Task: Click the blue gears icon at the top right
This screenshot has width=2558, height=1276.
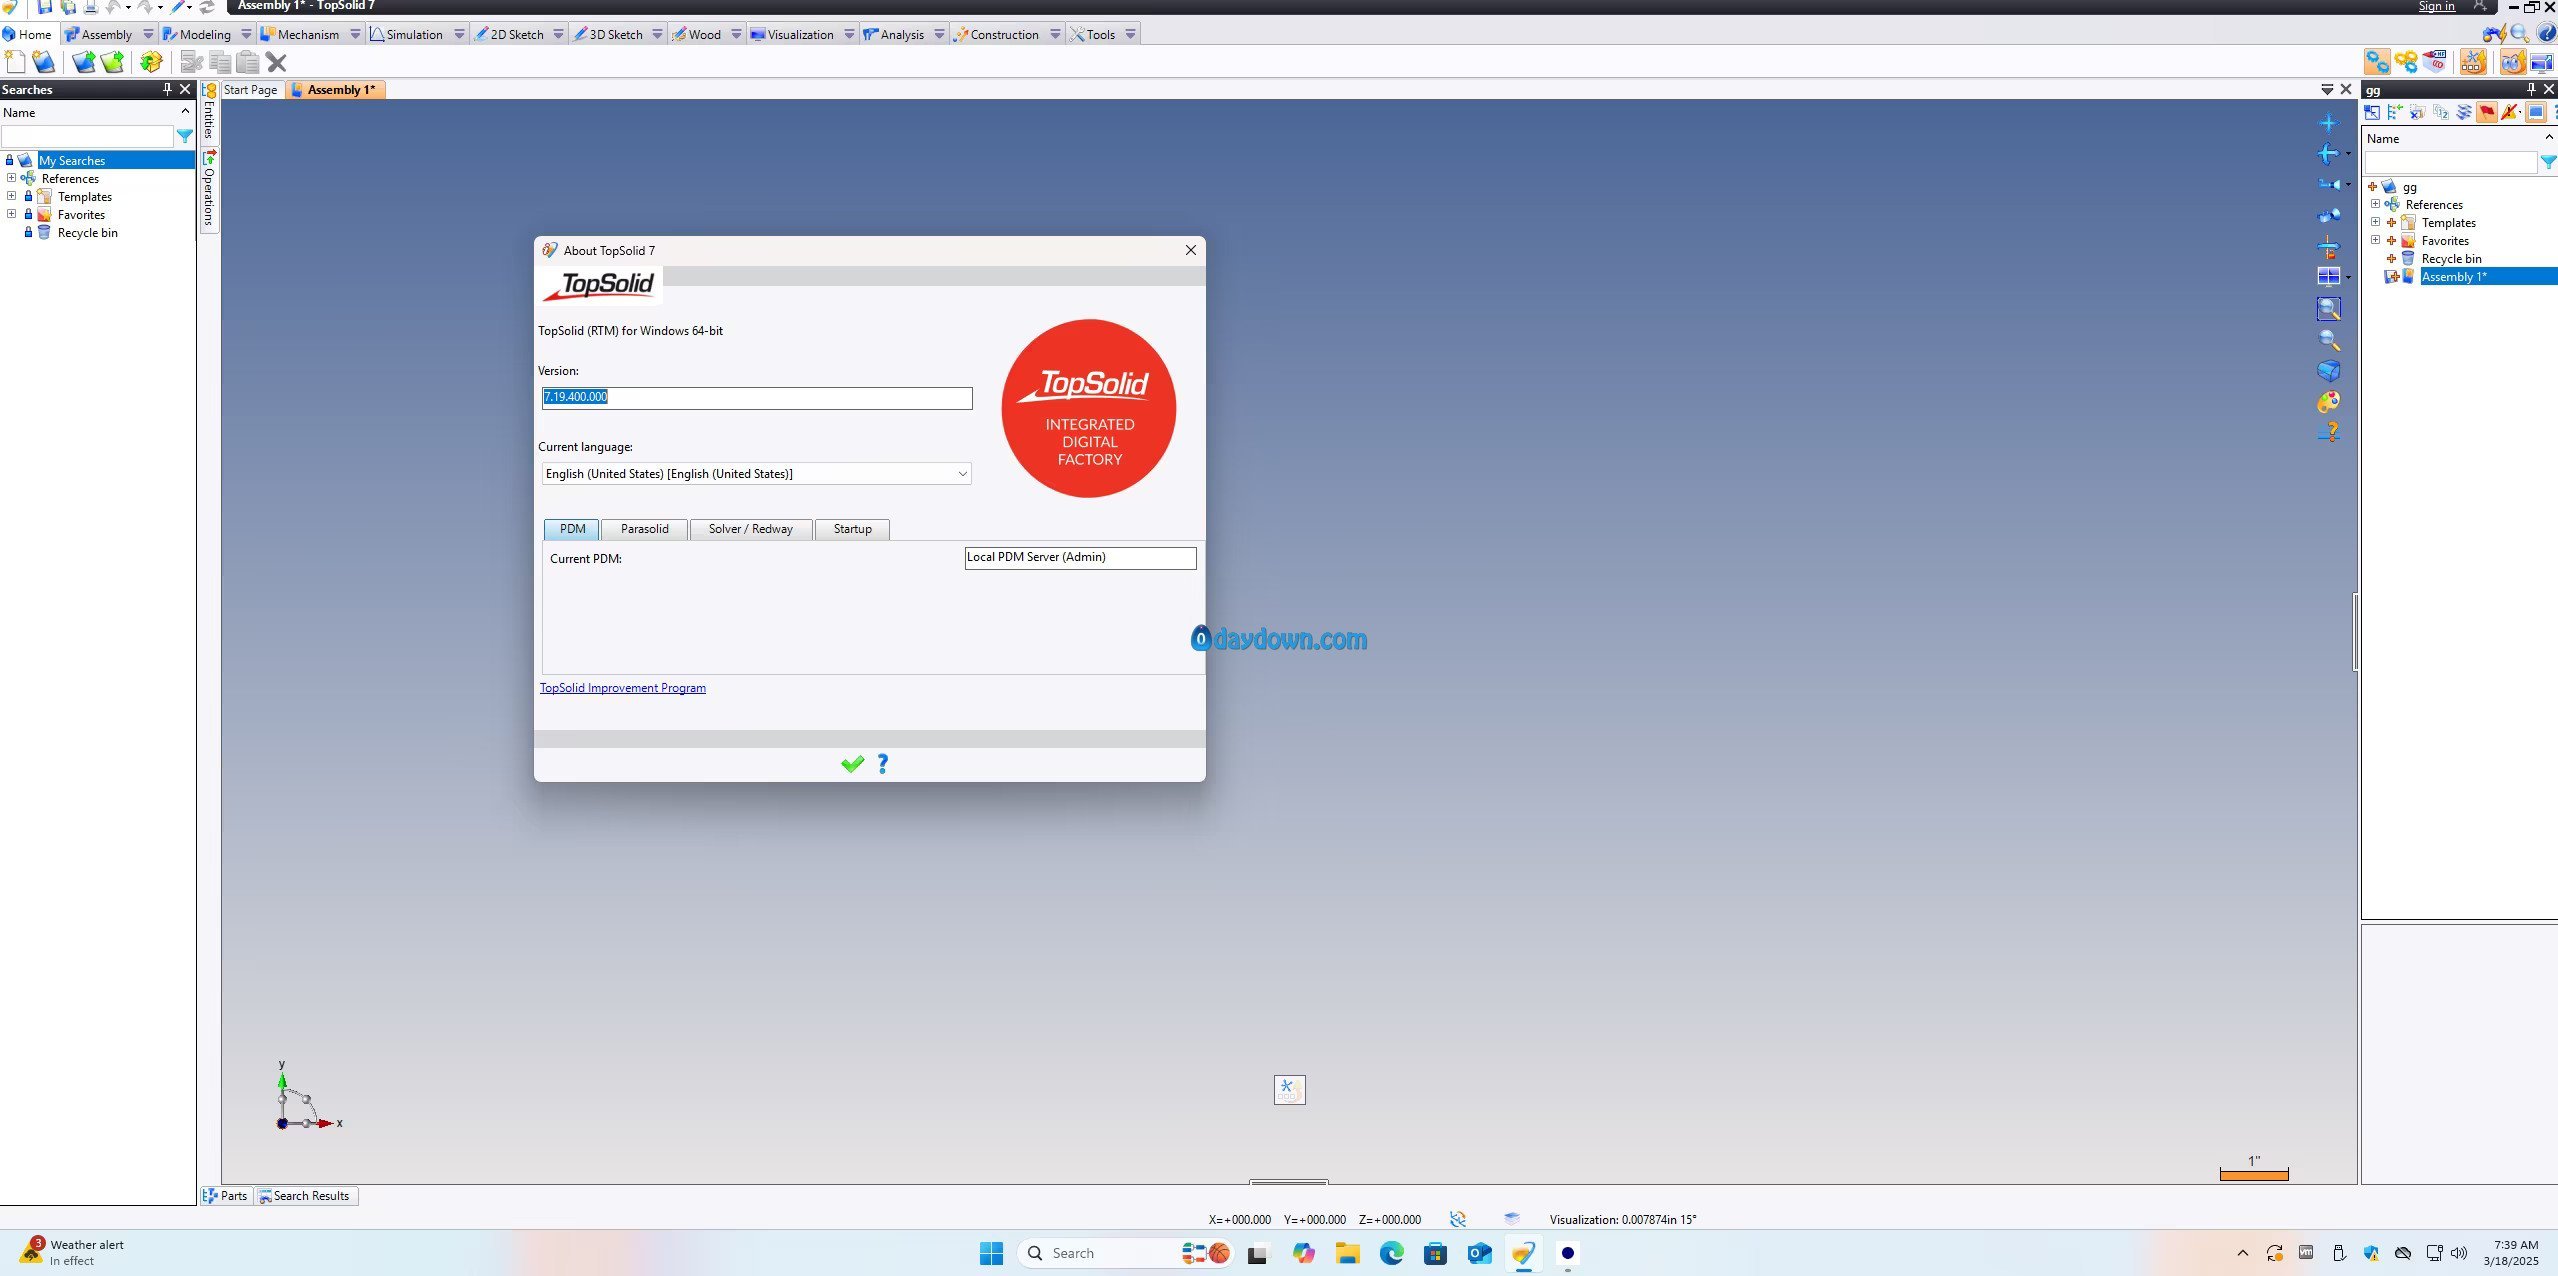Action: [2377, 62]
